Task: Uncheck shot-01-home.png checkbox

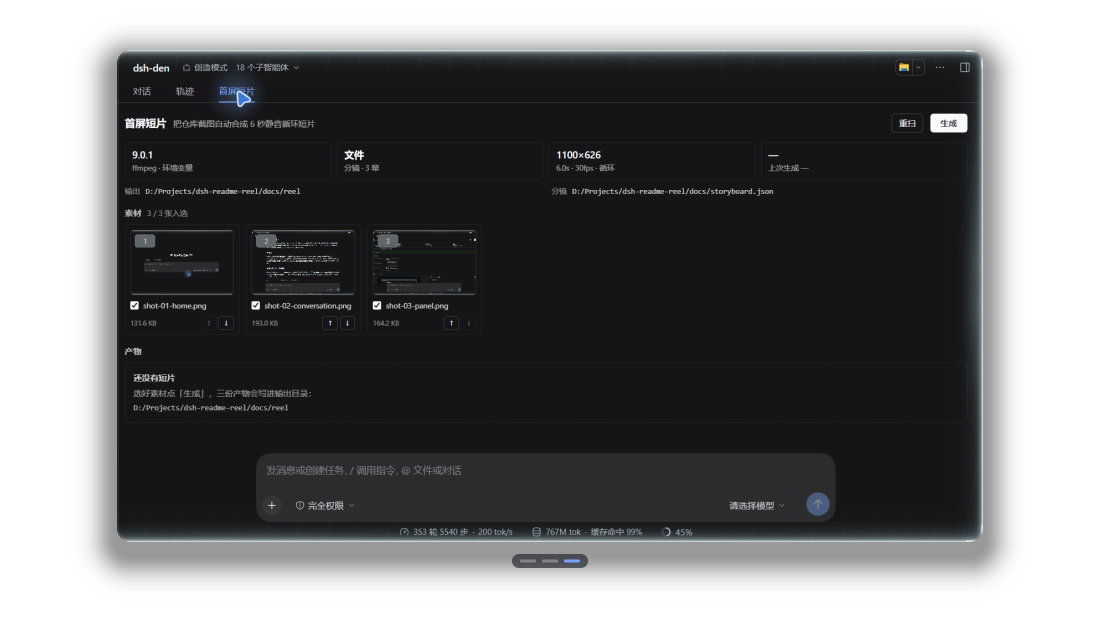Action: [x=135, y=305]
